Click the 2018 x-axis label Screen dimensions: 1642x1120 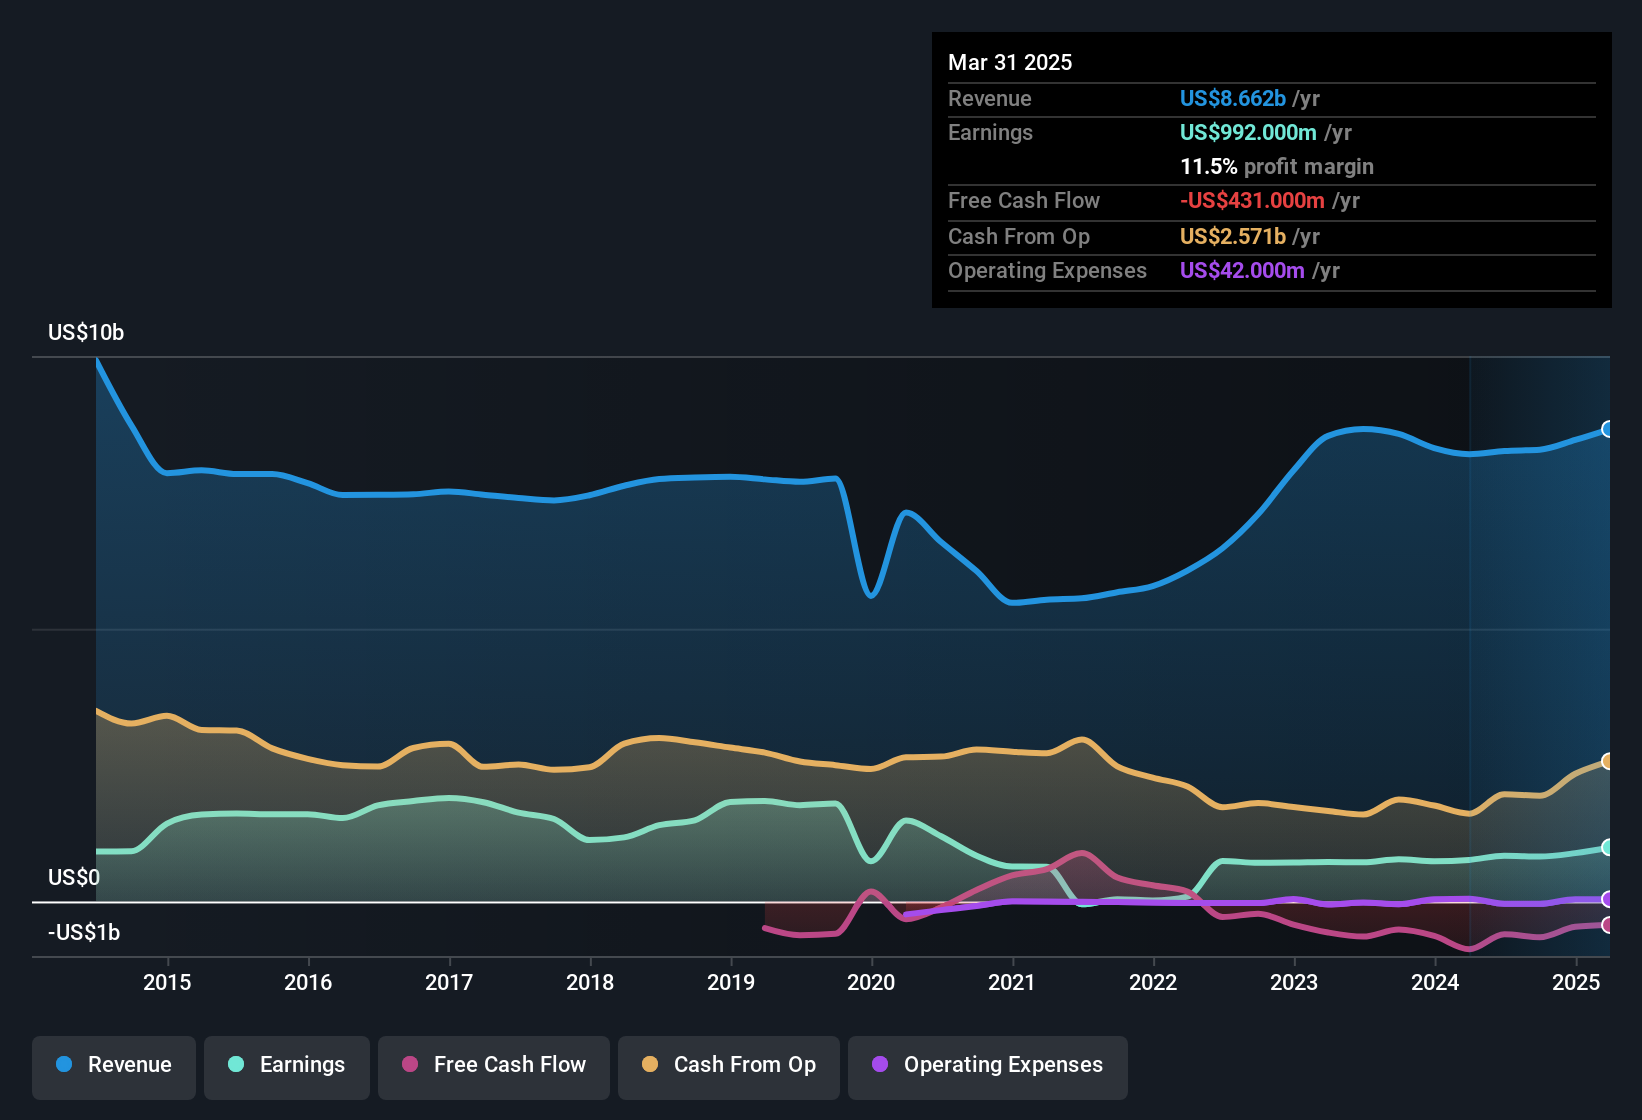pyautogui.click(x=590, y=982)
